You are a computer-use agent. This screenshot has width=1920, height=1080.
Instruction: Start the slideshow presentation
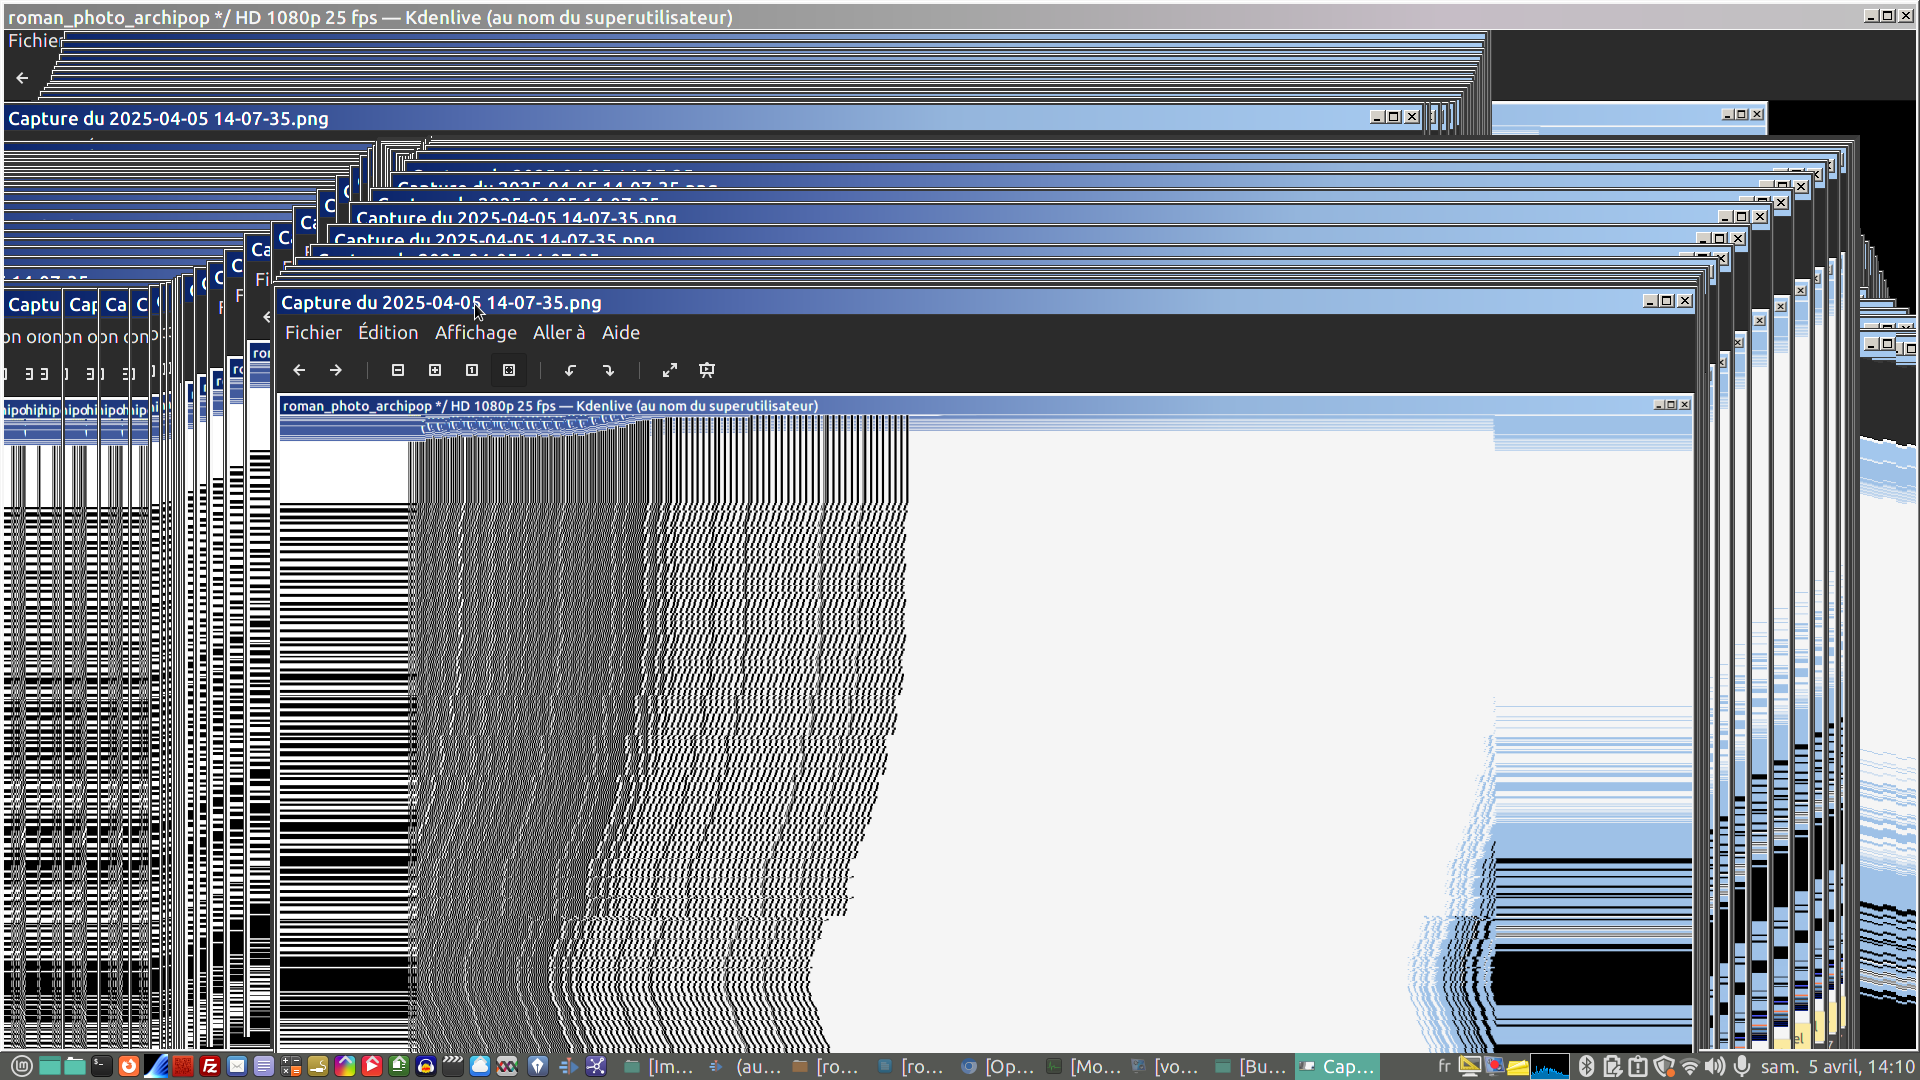pos(707,370)
